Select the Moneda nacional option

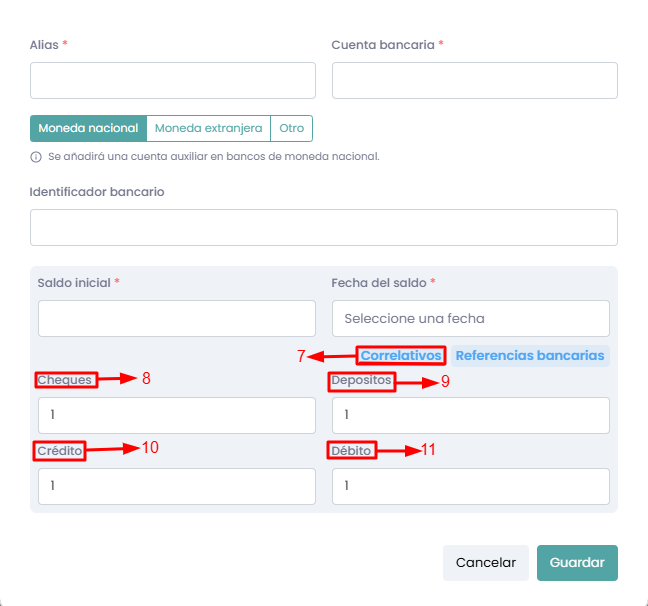click(x=88, y=128)
